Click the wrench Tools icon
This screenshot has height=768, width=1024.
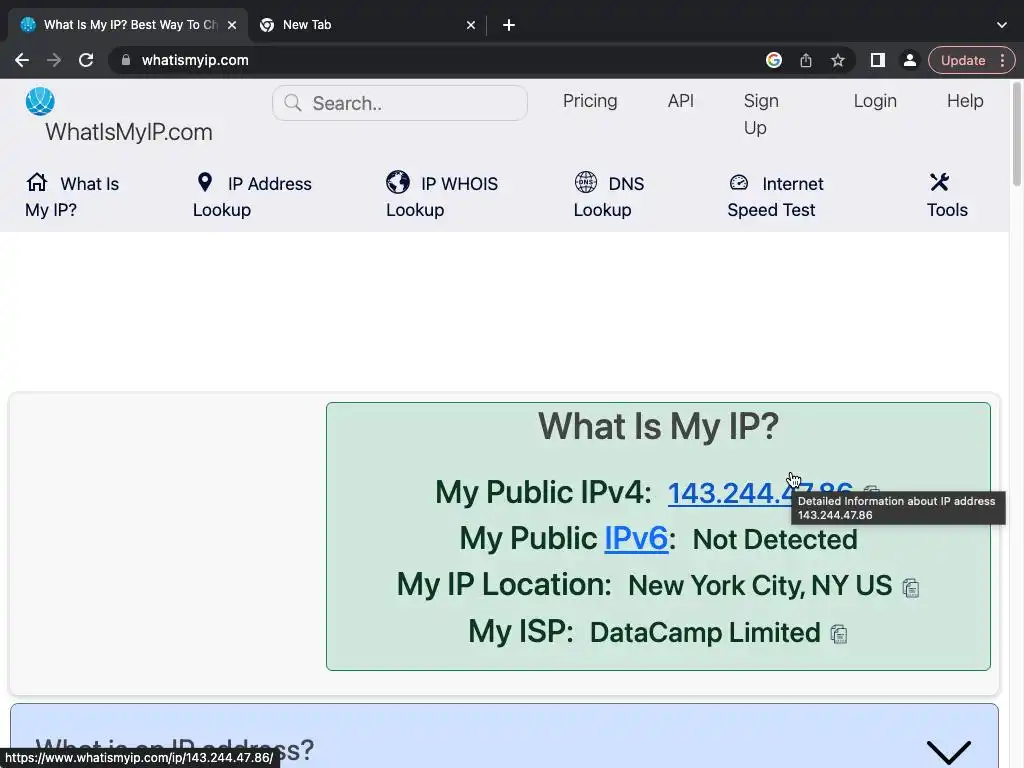[x=939, y=182]
